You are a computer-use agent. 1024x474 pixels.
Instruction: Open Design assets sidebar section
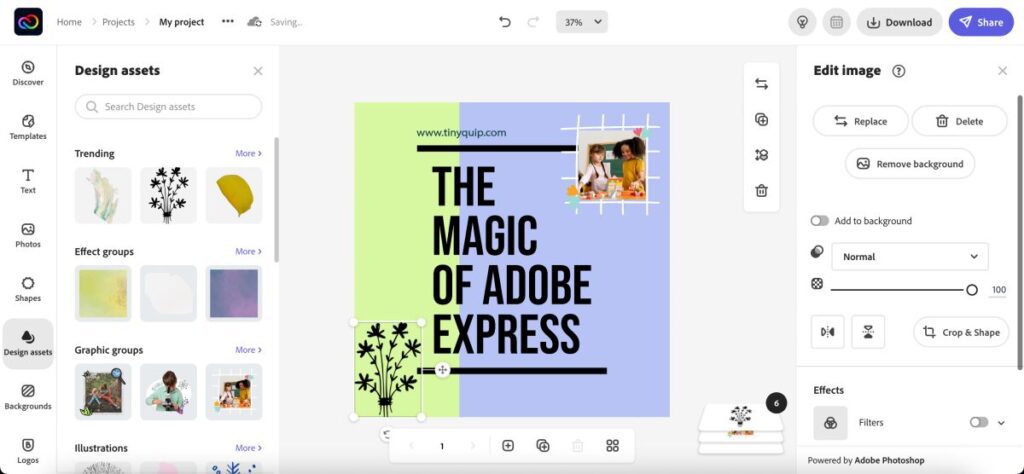(x=28, y=344)
